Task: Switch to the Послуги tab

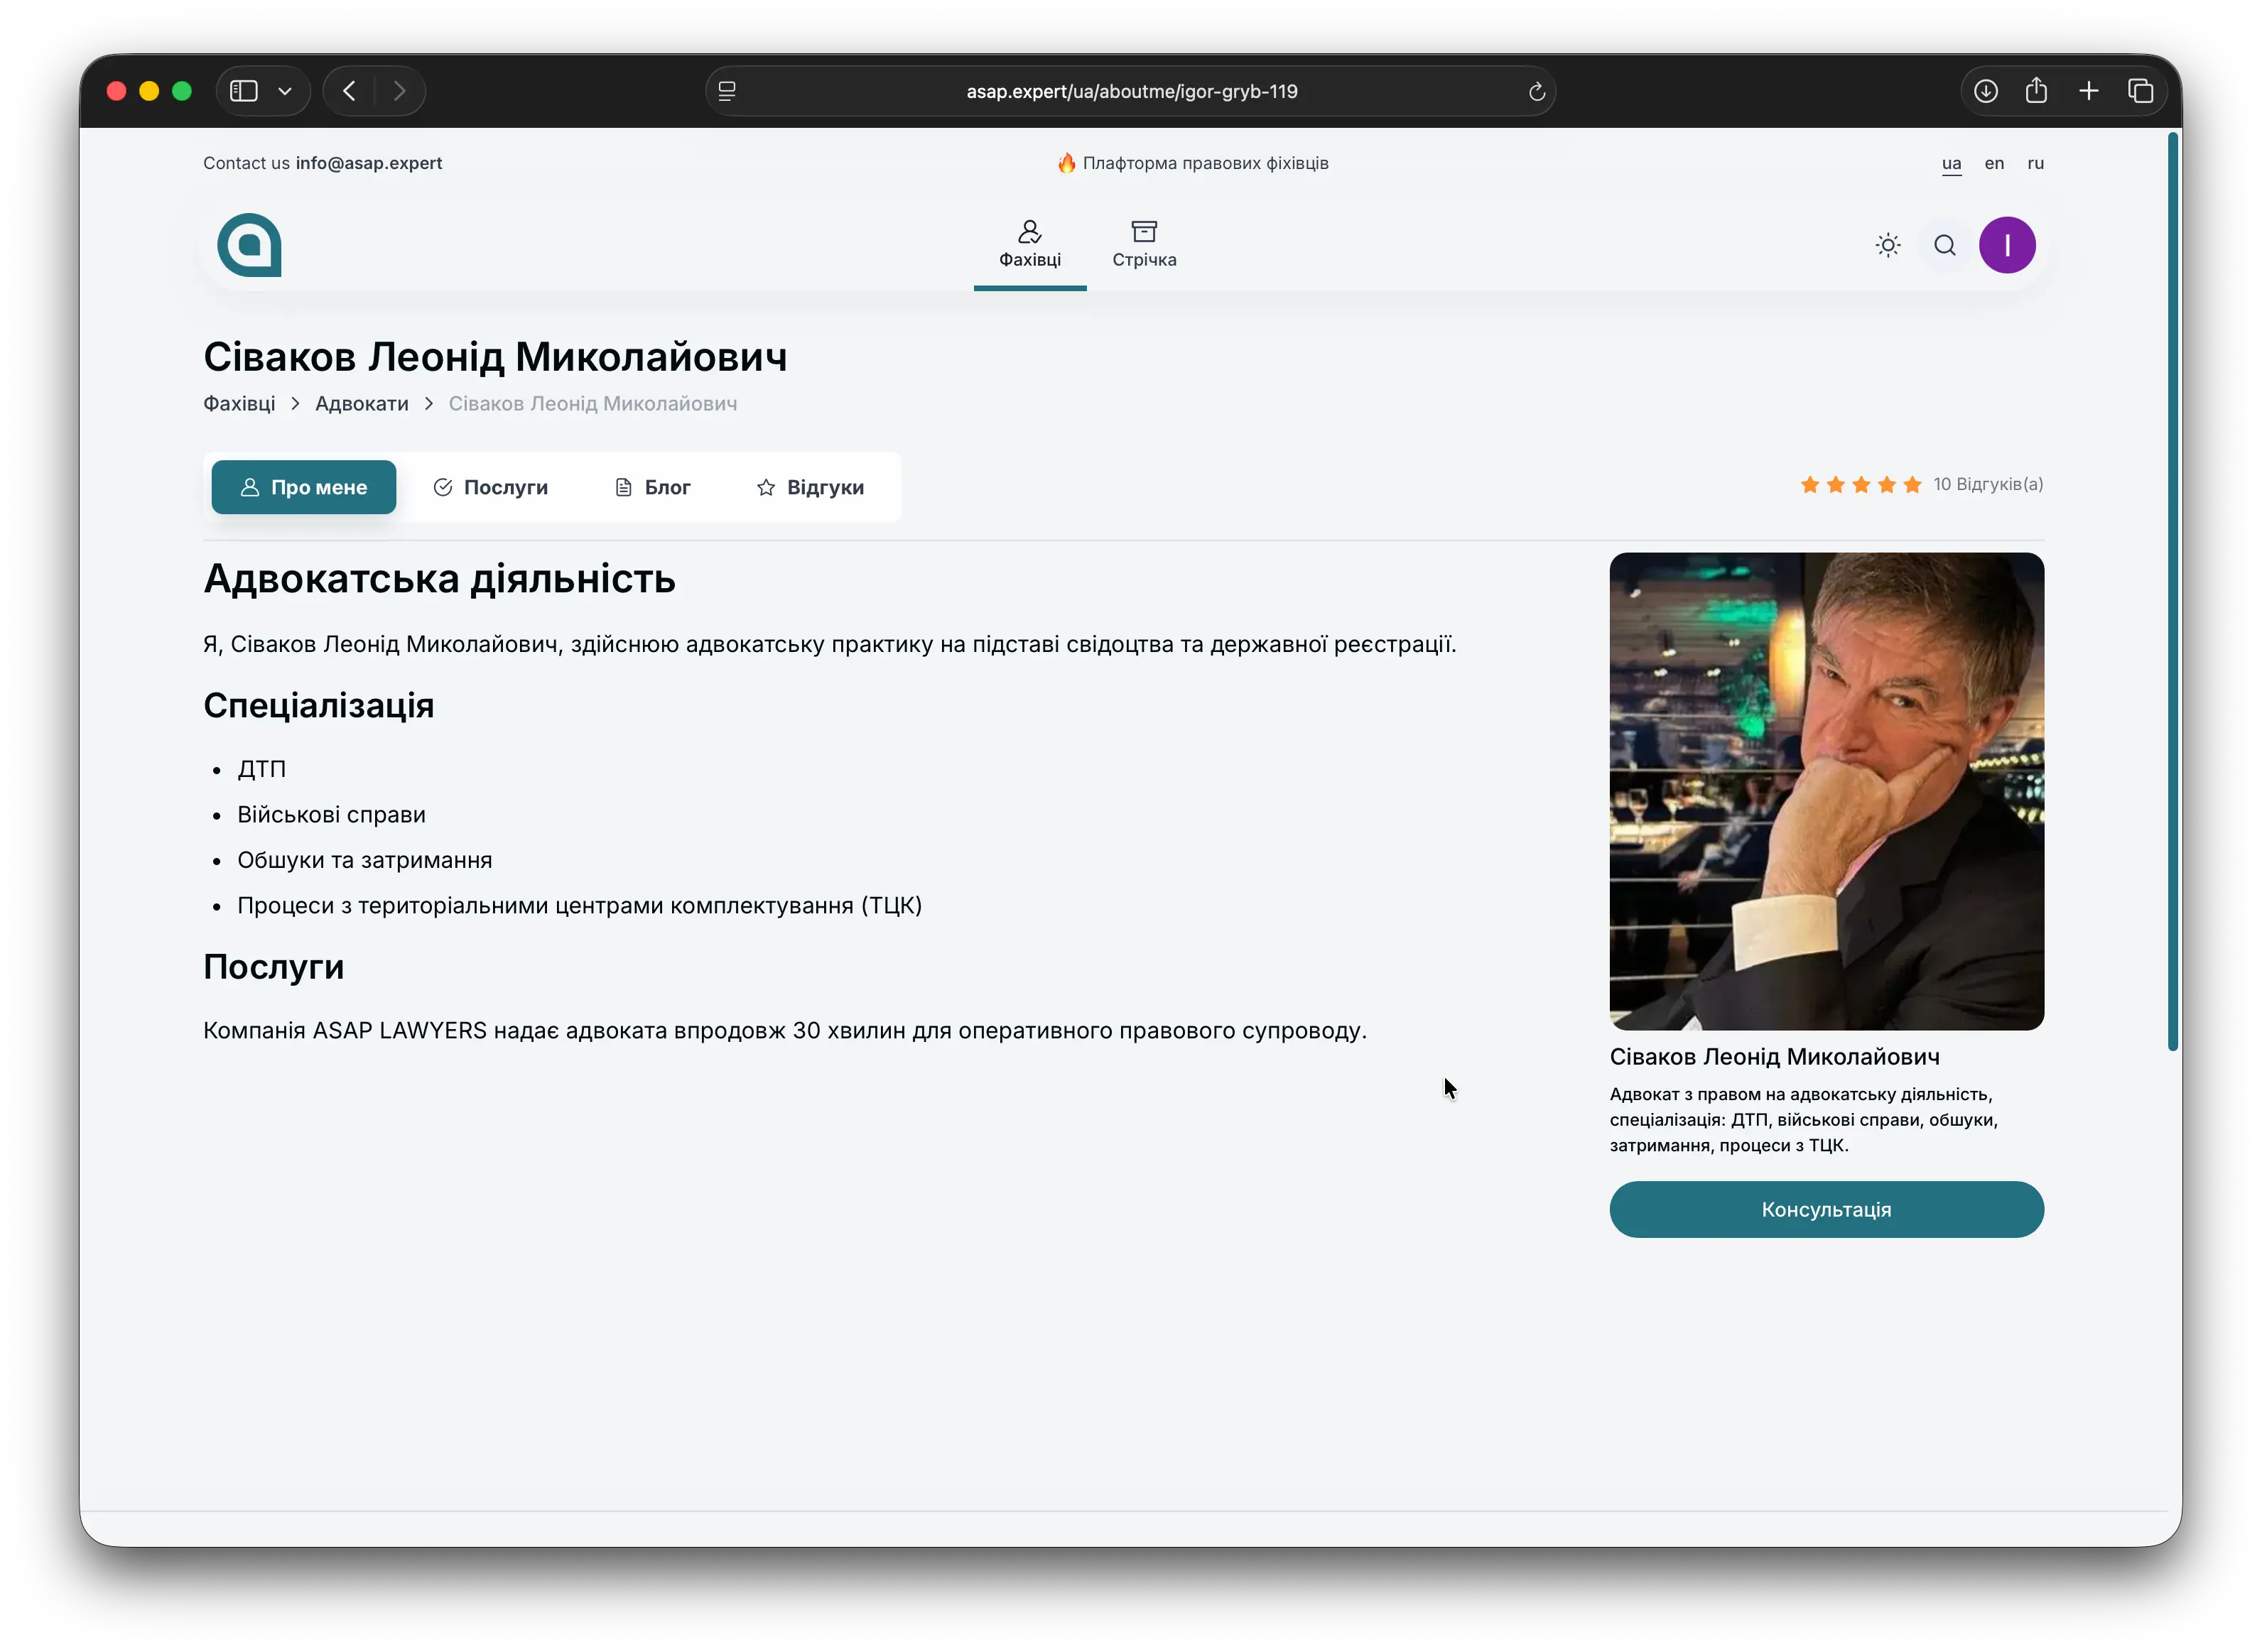Action: 491,487
